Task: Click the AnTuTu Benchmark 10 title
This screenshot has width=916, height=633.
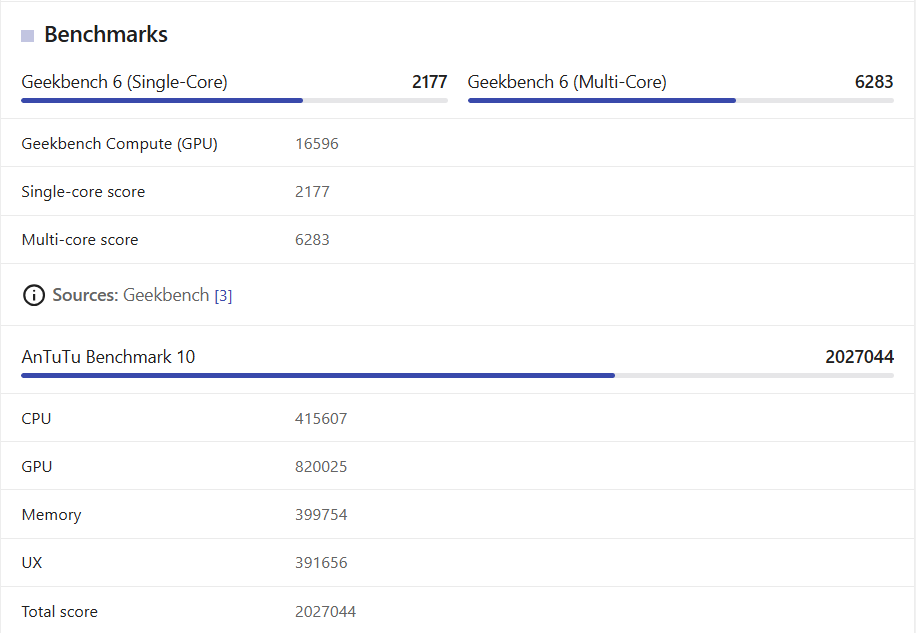Action: pyautogui.click(x=108, y=357)
